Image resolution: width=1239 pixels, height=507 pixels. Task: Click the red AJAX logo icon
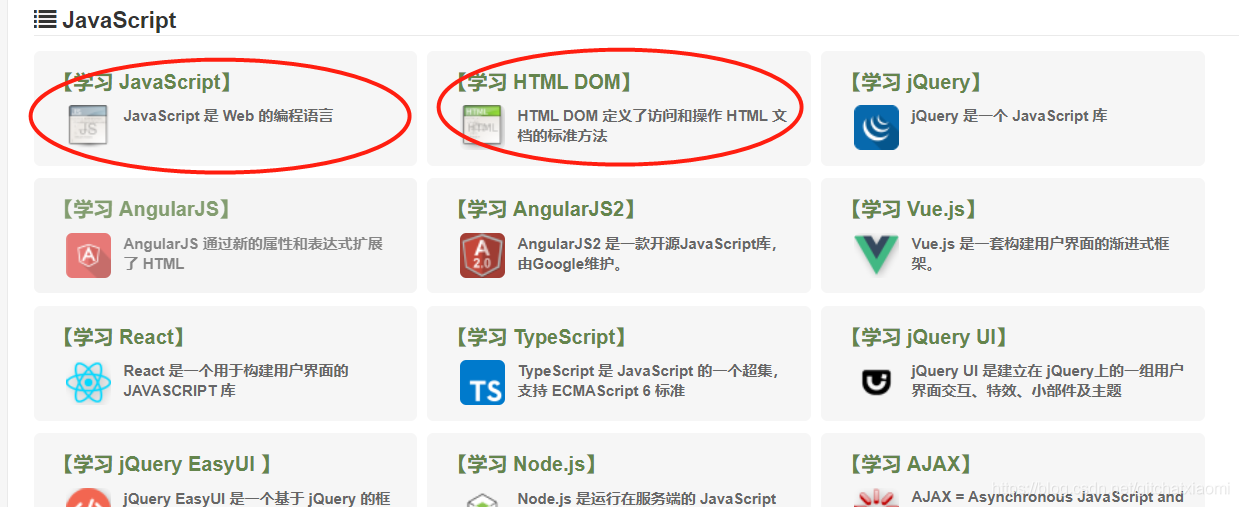[876, 498]
